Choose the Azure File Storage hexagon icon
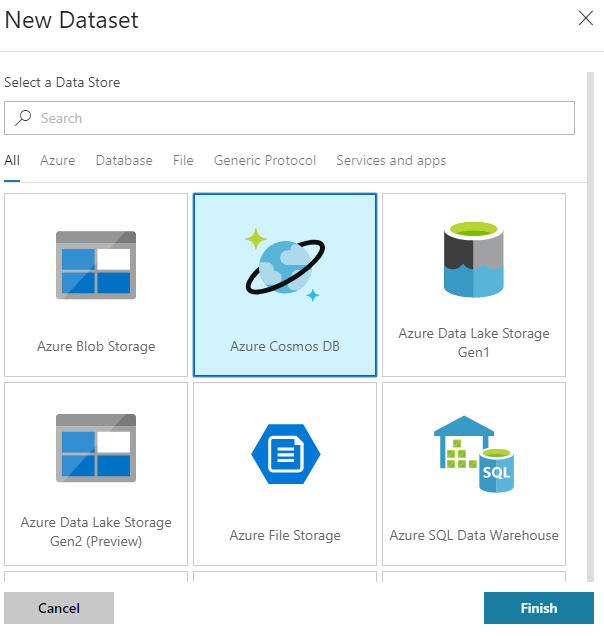The width and height of the screenshot is (604, 636). click(285, 455)
